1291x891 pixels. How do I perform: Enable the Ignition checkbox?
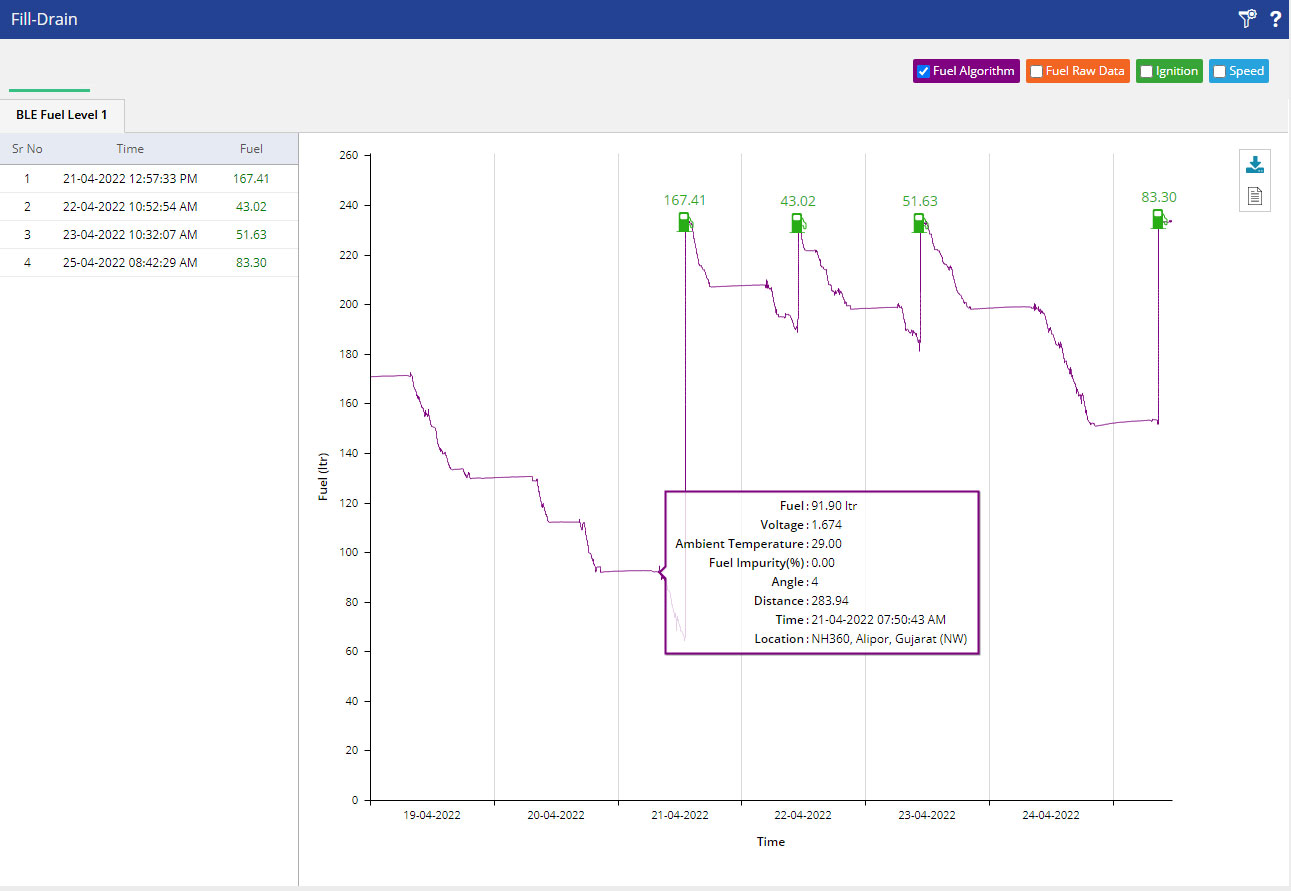(1147, 71)
